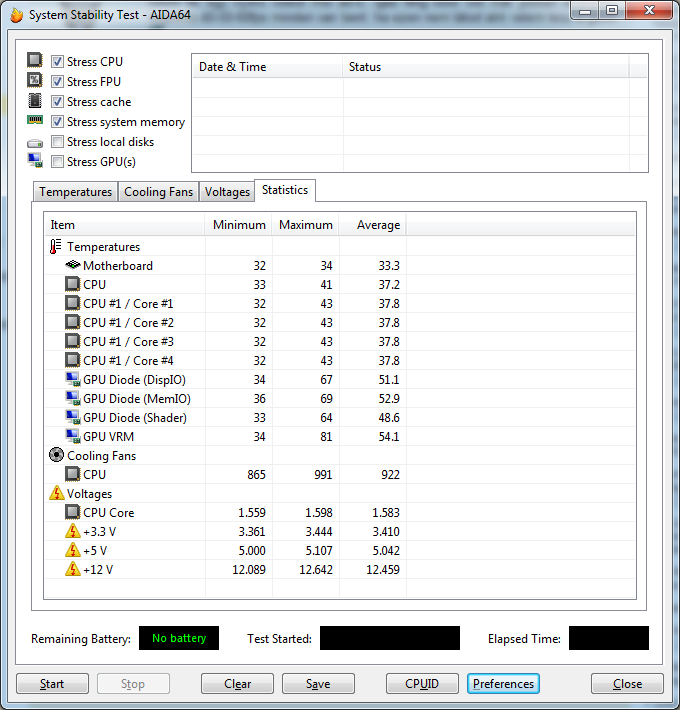
Task: Sort by the Maximum column header
Action: tap(306, 225)
